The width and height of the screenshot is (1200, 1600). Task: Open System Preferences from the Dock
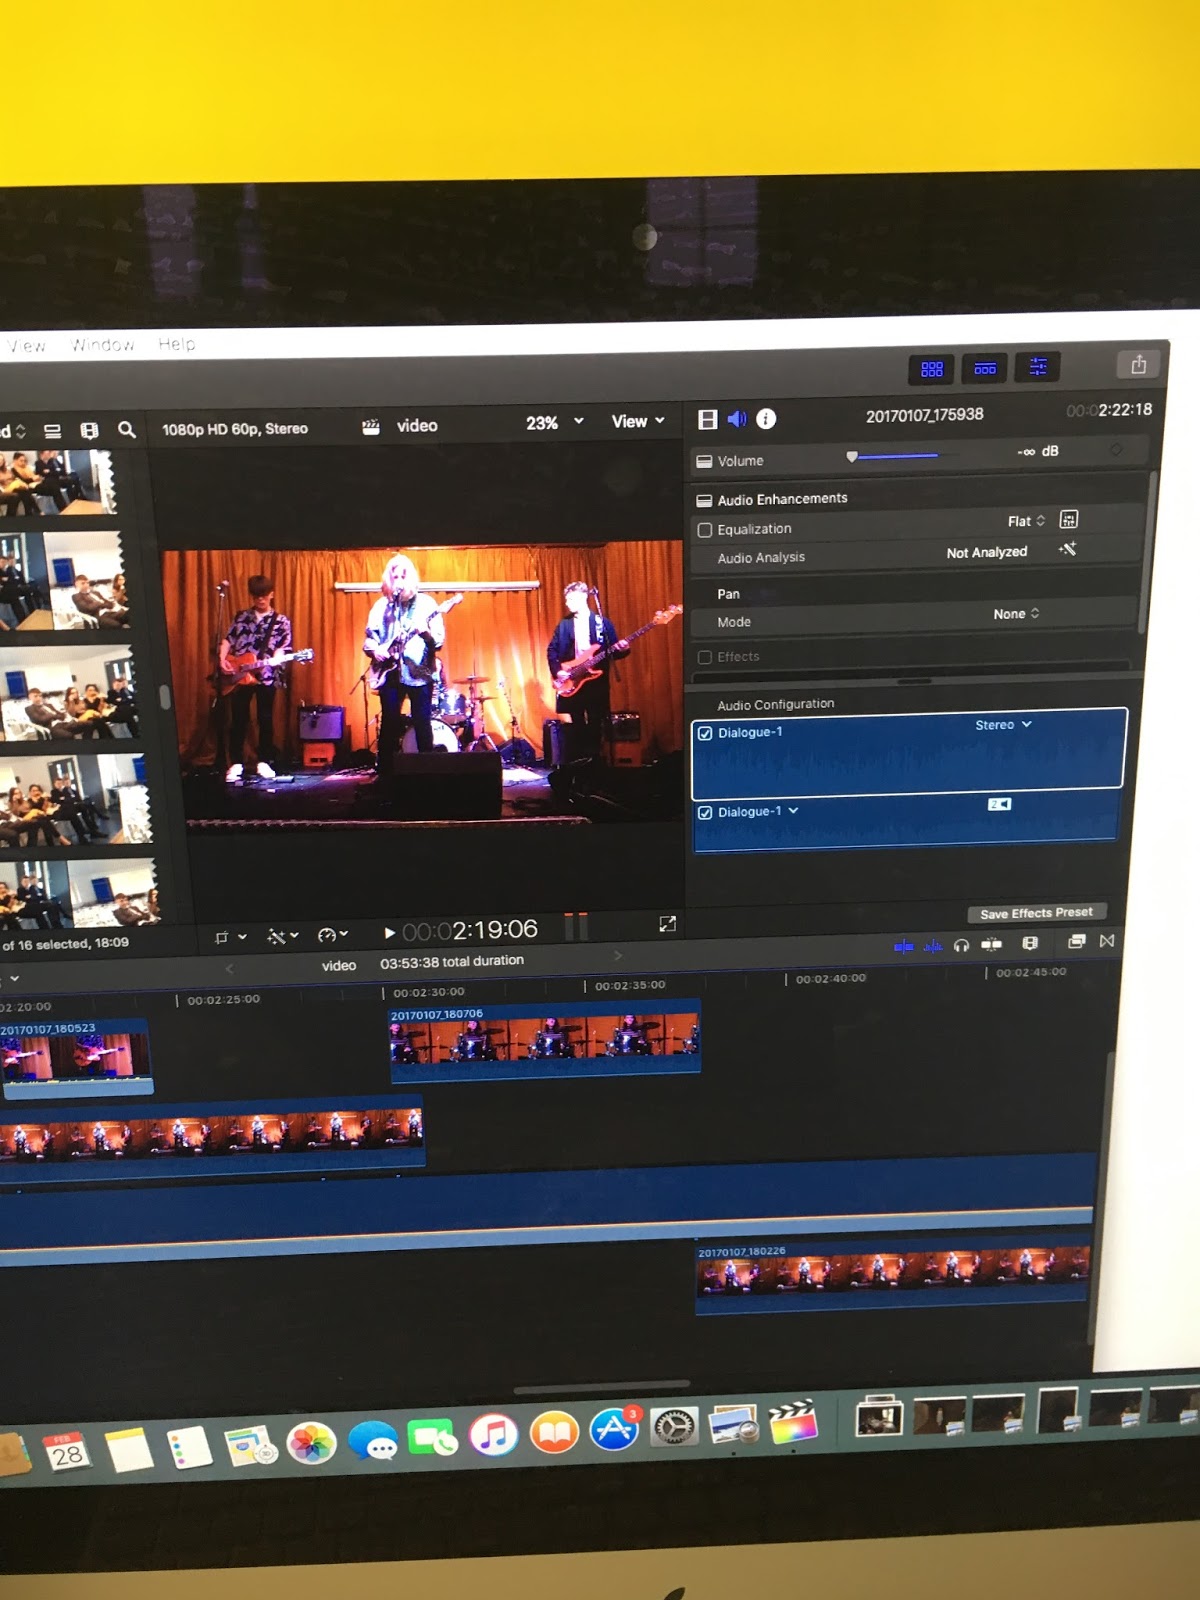point(674,1427)
